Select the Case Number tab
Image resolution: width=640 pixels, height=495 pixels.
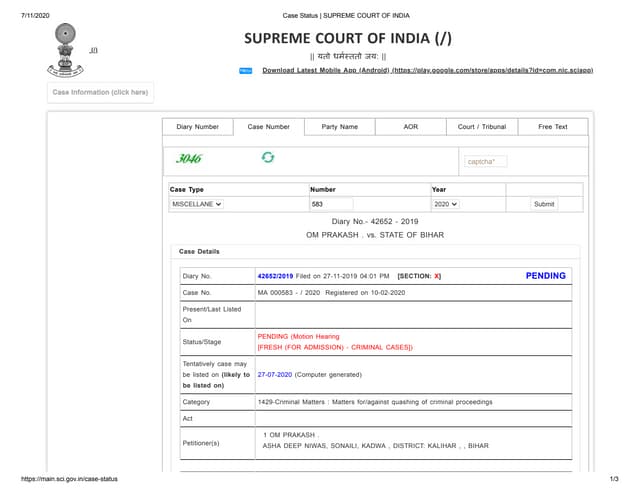(269, 127)
